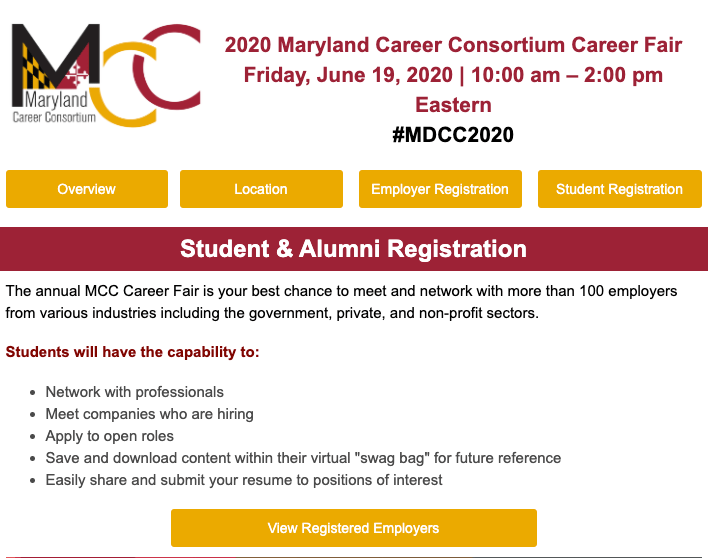Click the 2020 Maryland Career Consortium Career Fair title
The image size is (708, 558).
453,45
